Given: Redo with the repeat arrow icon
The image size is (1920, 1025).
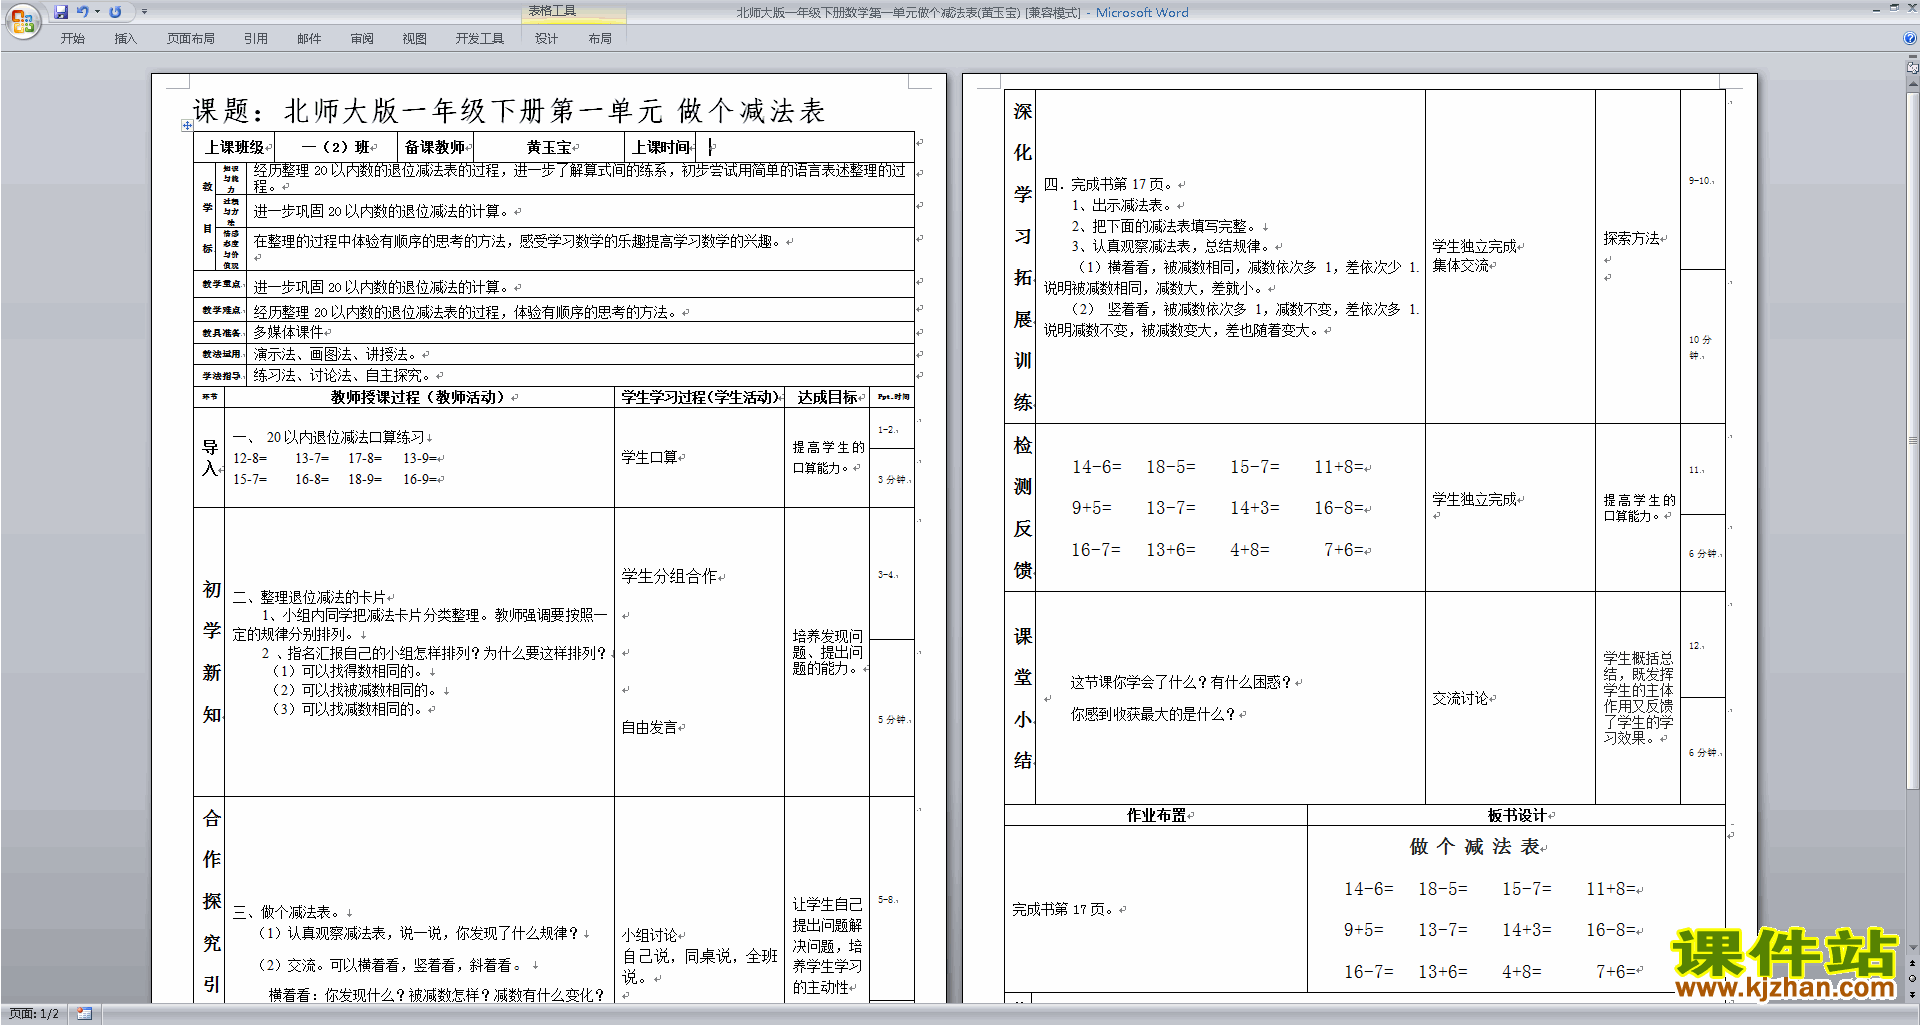Looking at the screenshot, I should (115, 12).
